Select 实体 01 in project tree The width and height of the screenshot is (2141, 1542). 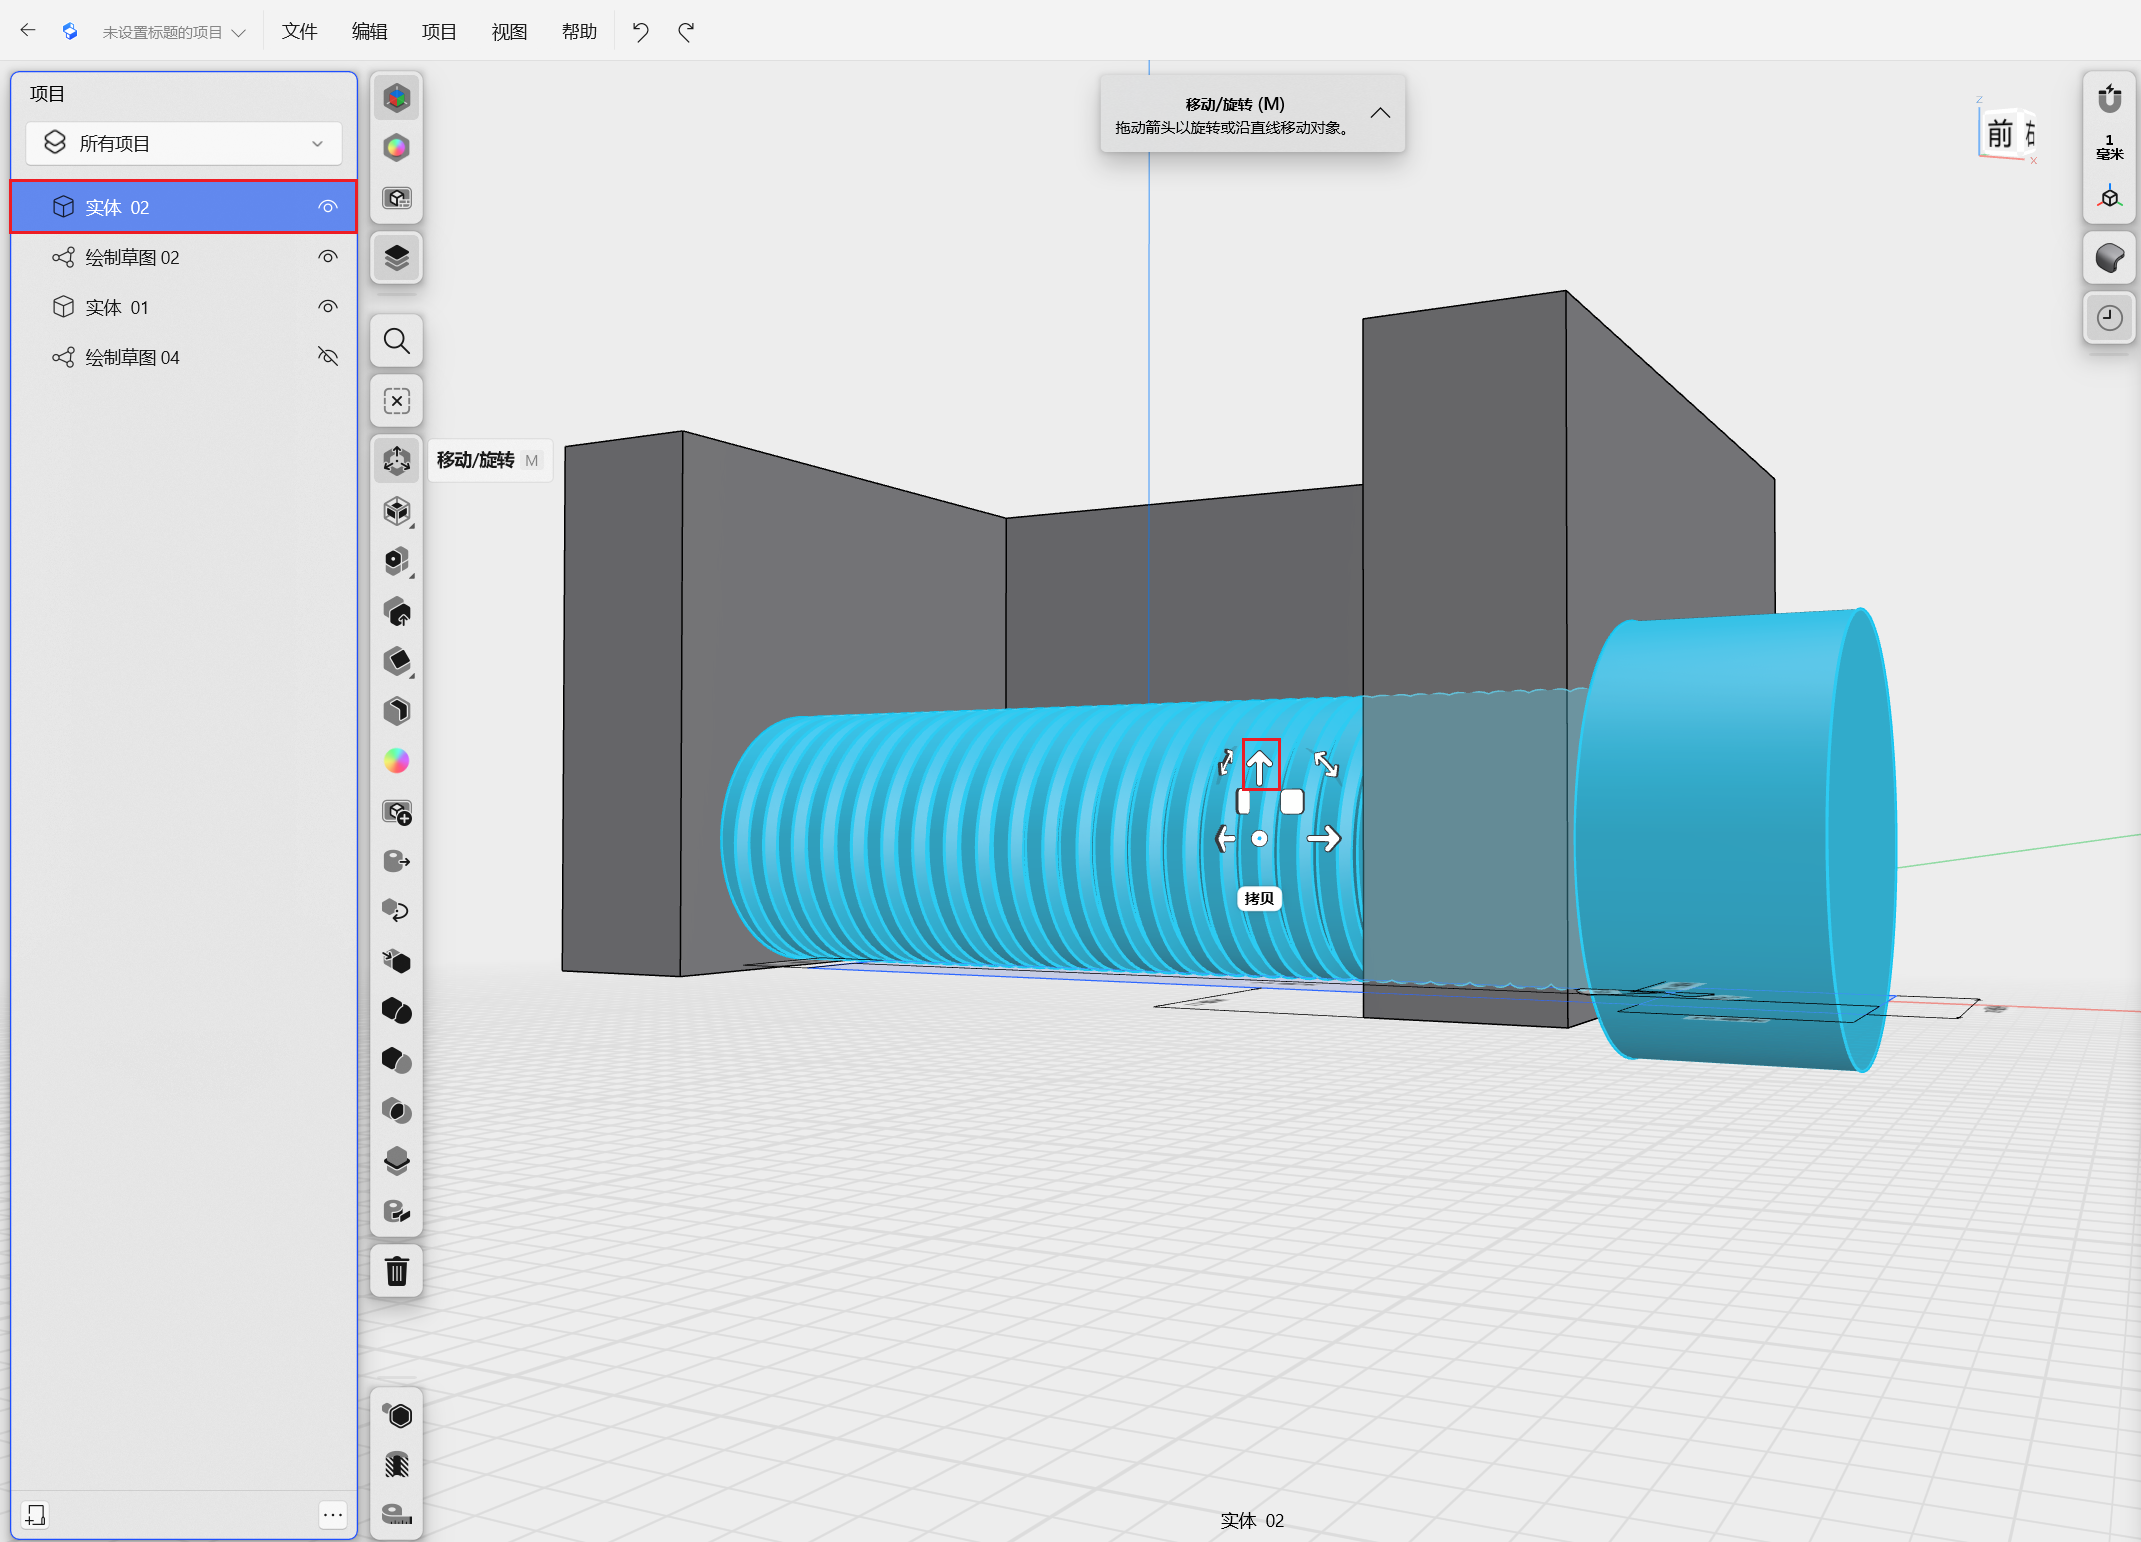coord(117,307)
